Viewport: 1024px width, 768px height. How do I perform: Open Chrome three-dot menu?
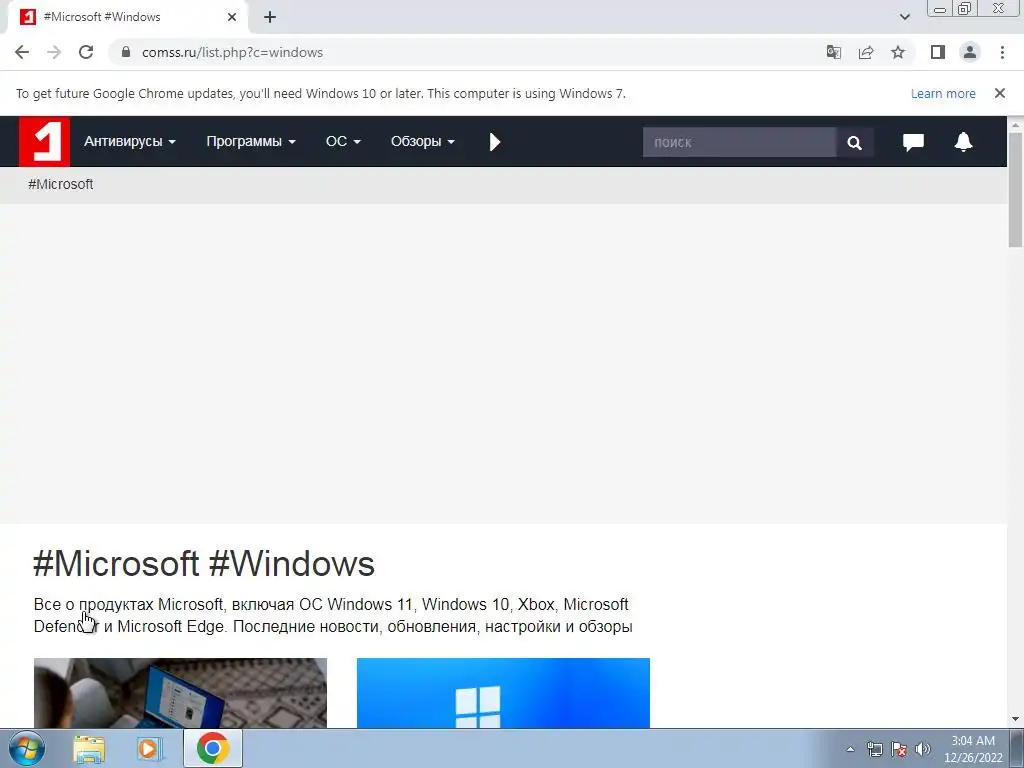tap(1002, 52)
